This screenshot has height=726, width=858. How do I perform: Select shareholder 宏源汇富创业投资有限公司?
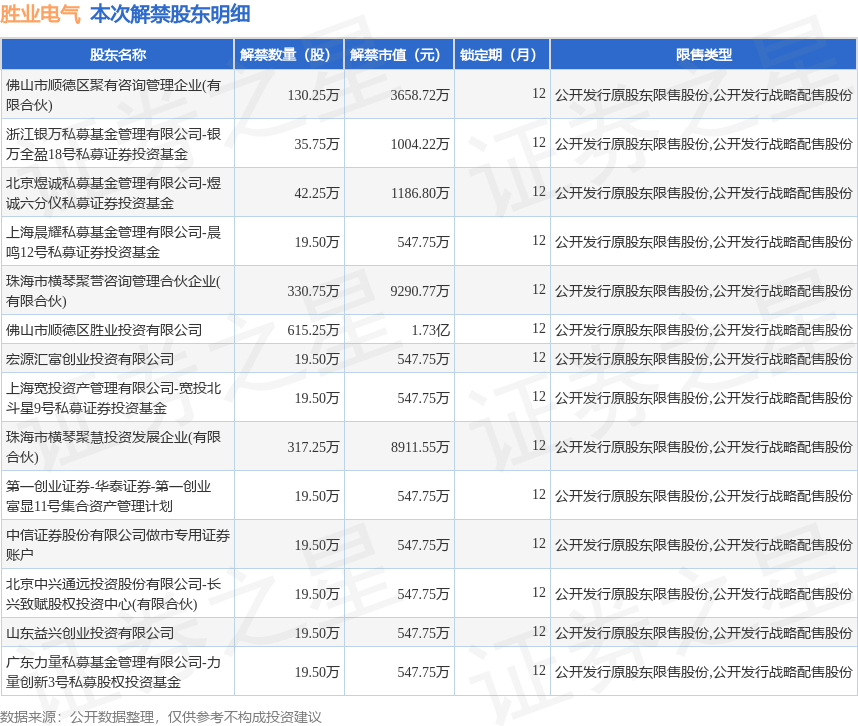90,359
